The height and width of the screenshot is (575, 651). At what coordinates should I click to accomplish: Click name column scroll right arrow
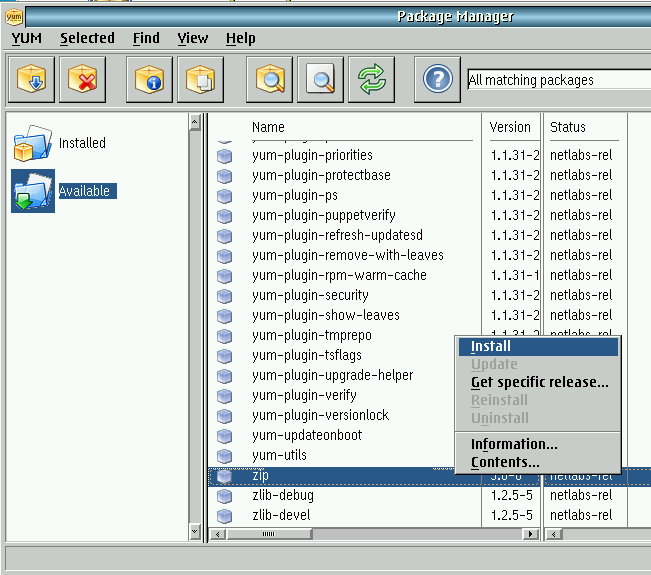tap(530, 534)
